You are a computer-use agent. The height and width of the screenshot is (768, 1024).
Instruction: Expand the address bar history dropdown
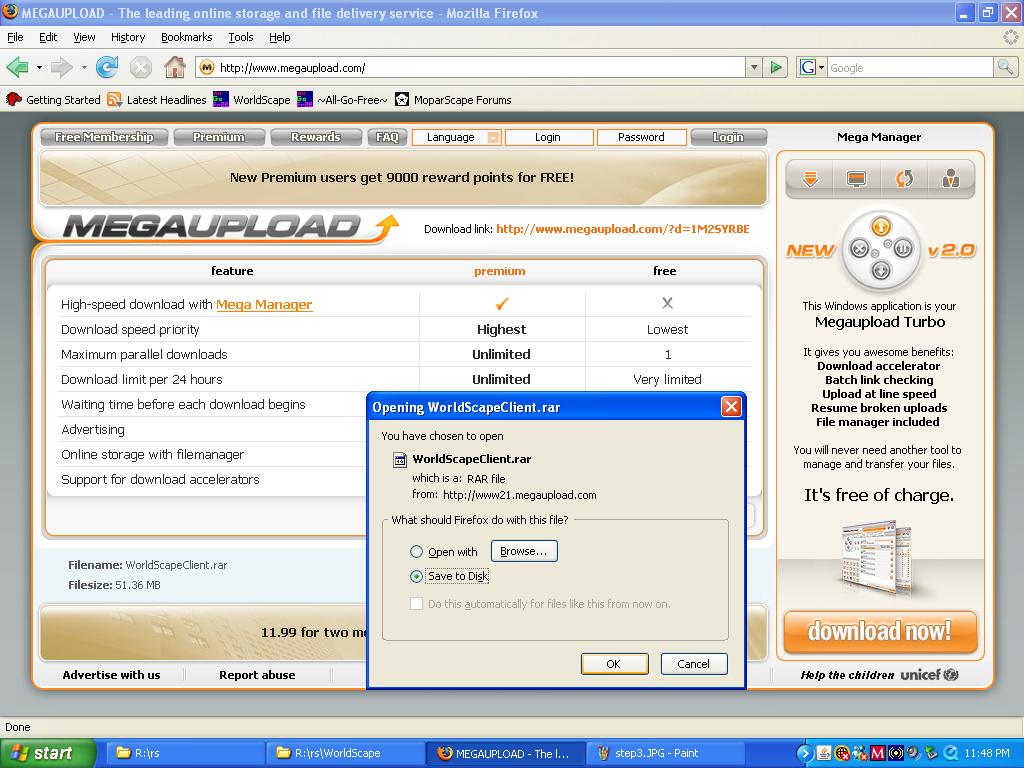click(754, 67)
